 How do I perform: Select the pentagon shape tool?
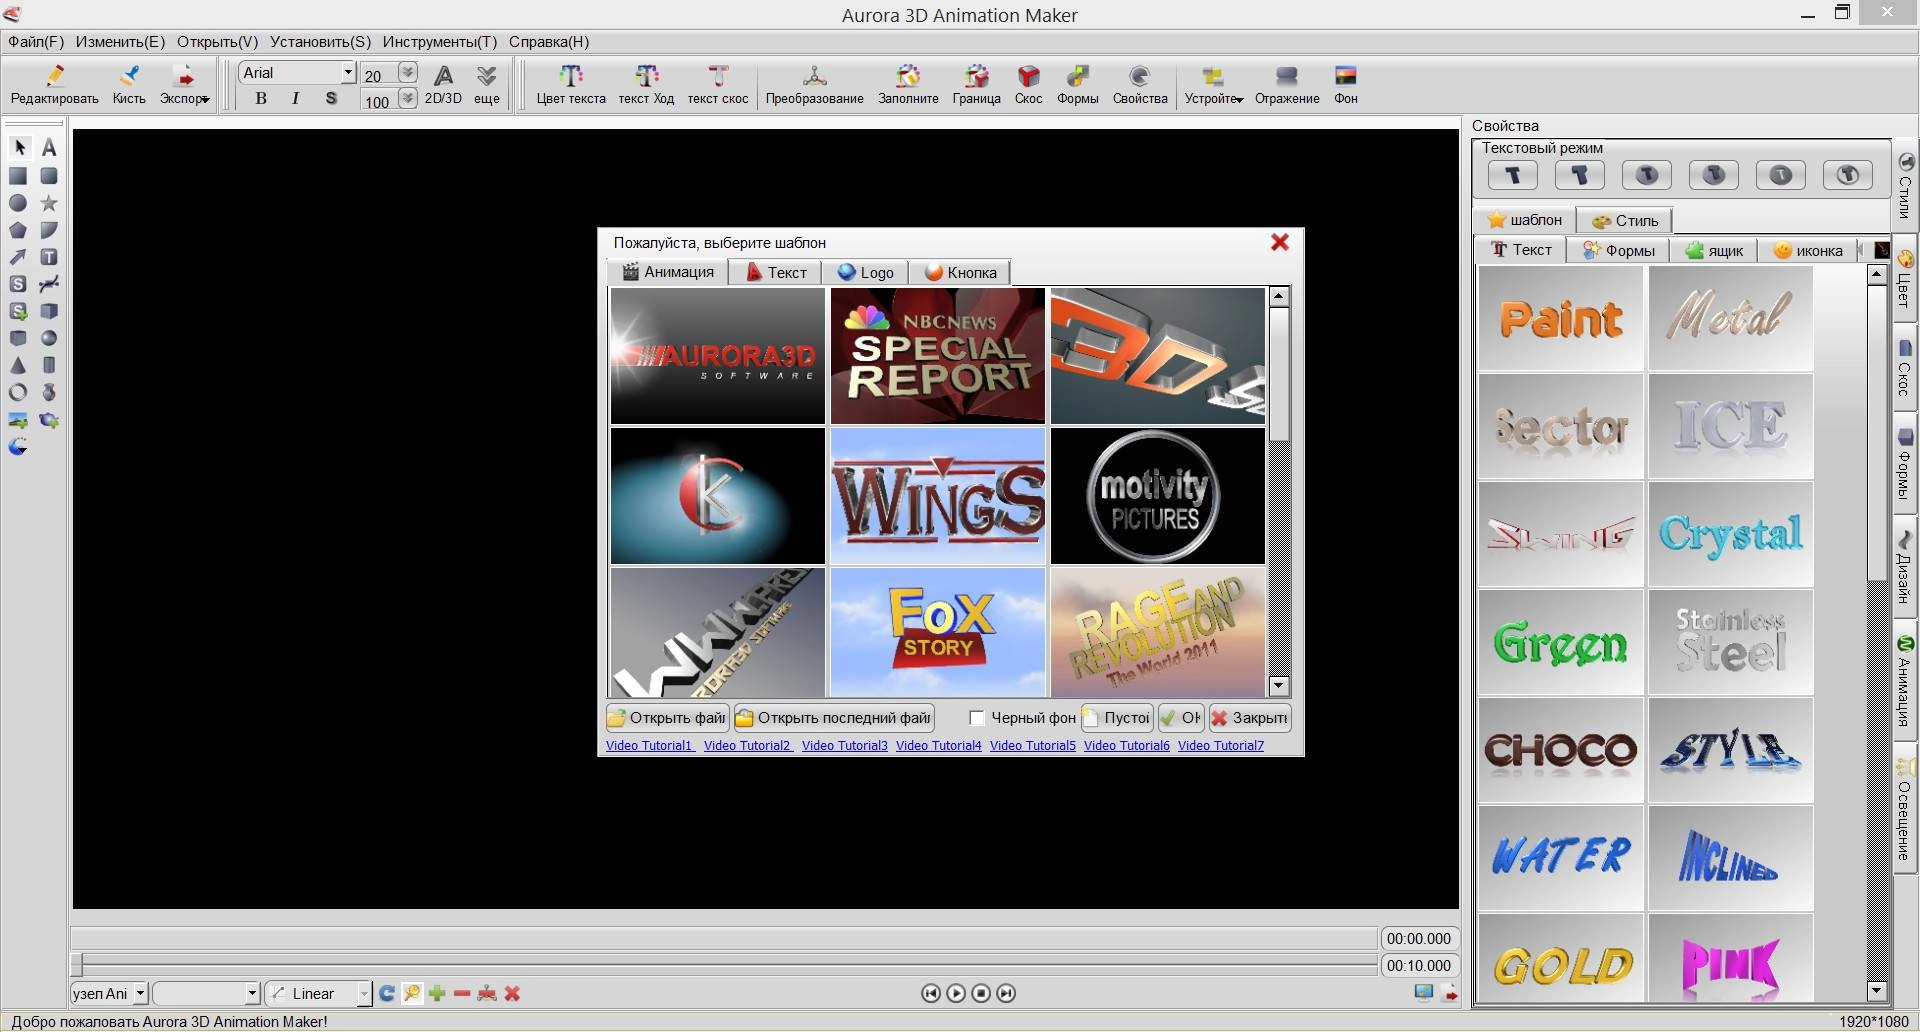pyautogui.click(x=18, y=230)
